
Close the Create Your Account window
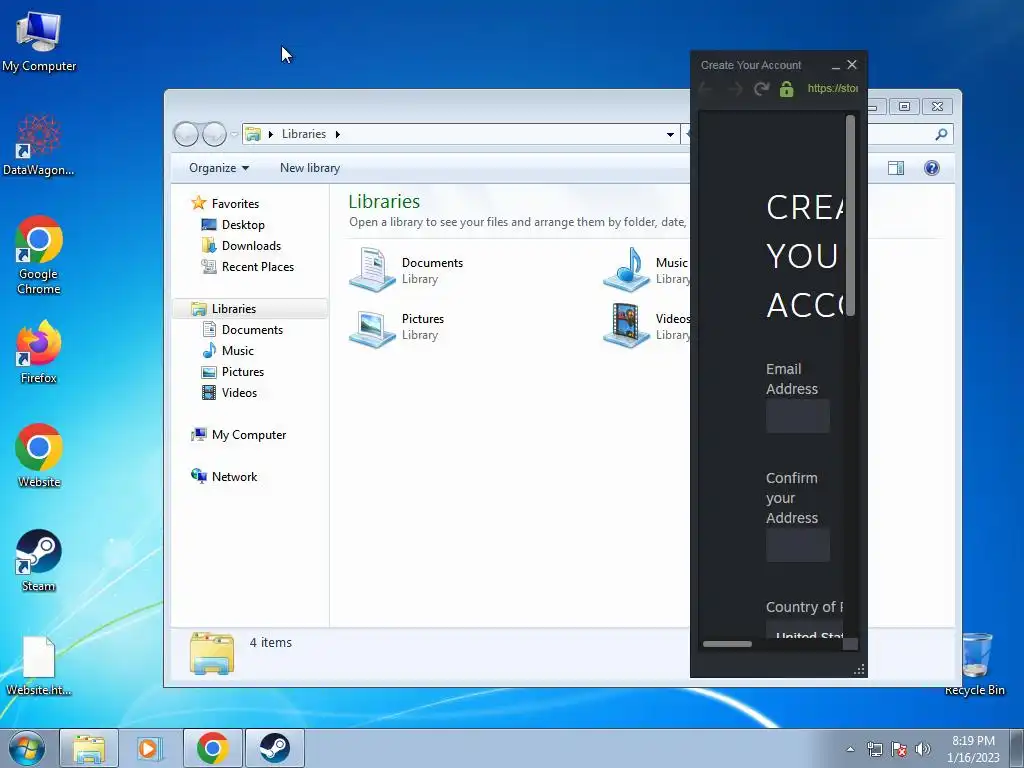coord(852,65)
